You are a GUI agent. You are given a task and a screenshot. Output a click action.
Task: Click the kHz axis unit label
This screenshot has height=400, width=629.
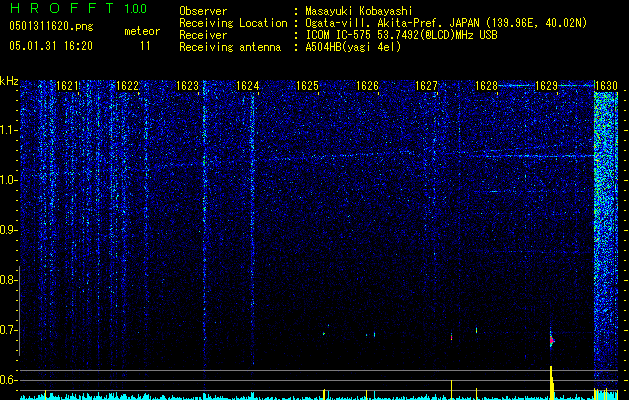9,81
